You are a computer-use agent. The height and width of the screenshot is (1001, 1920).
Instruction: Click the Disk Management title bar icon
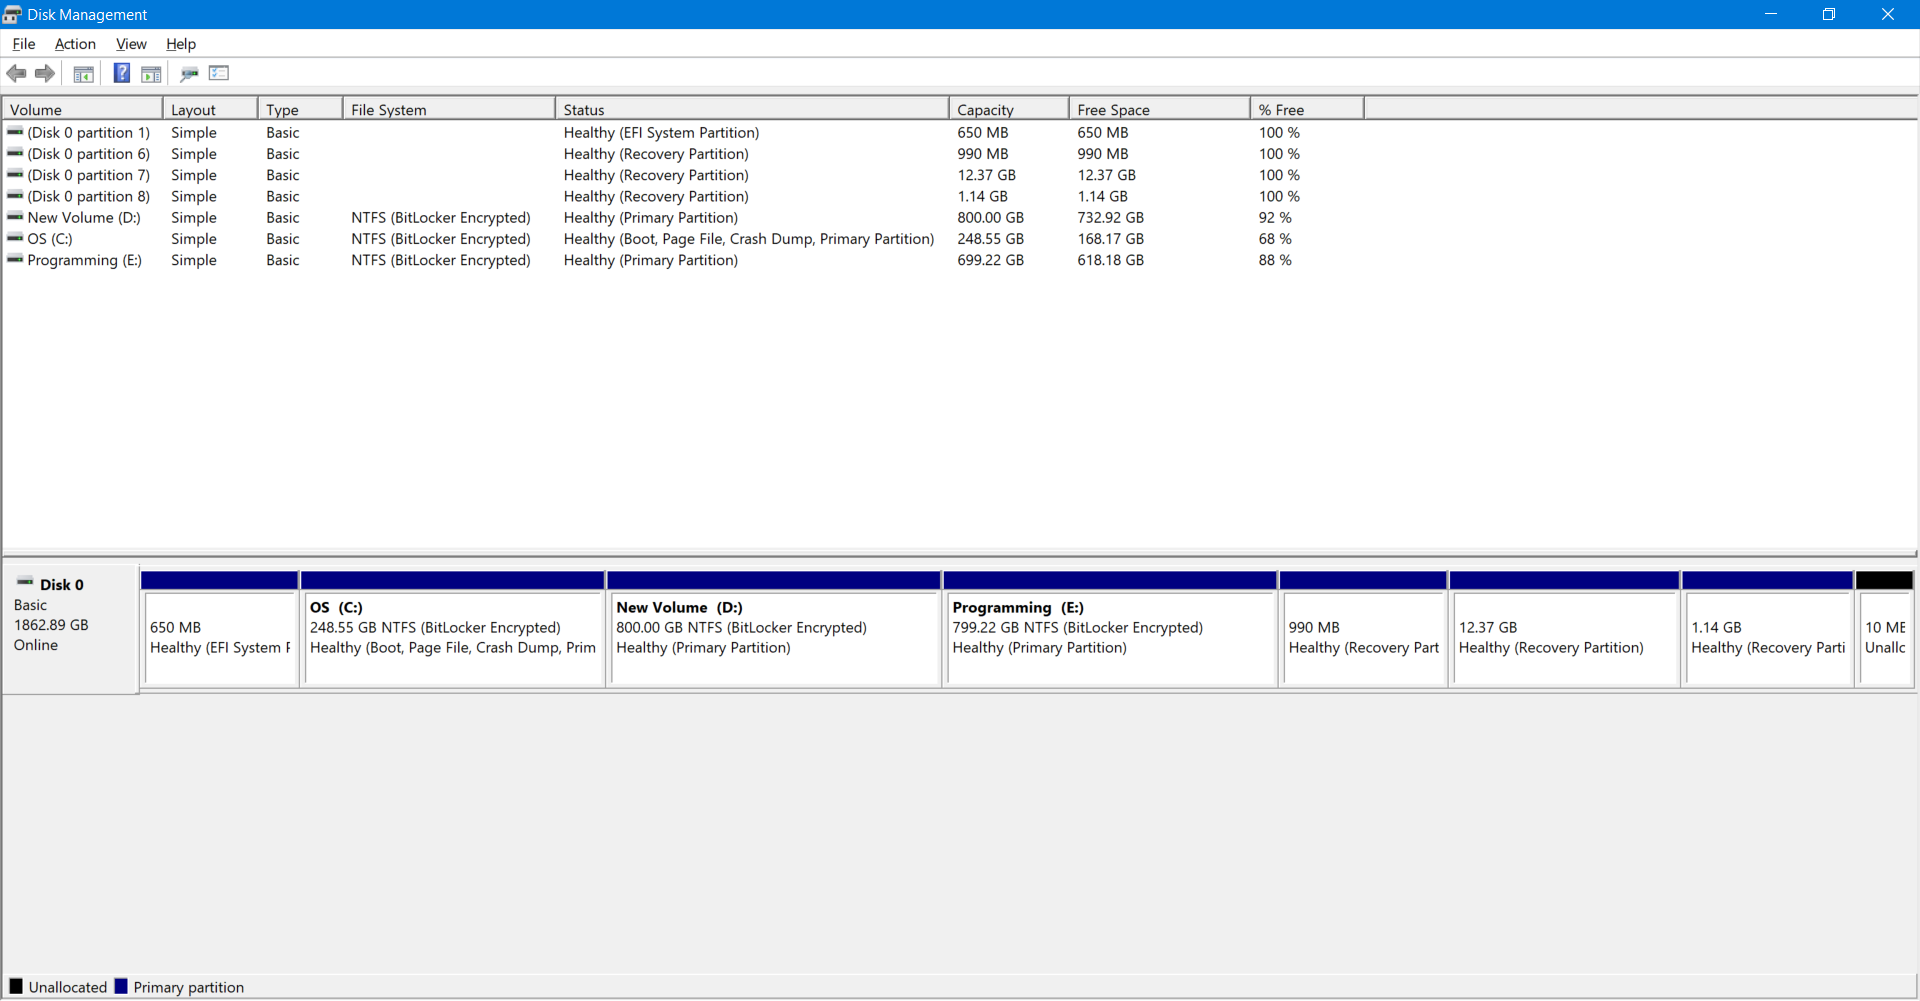point(11,14)
